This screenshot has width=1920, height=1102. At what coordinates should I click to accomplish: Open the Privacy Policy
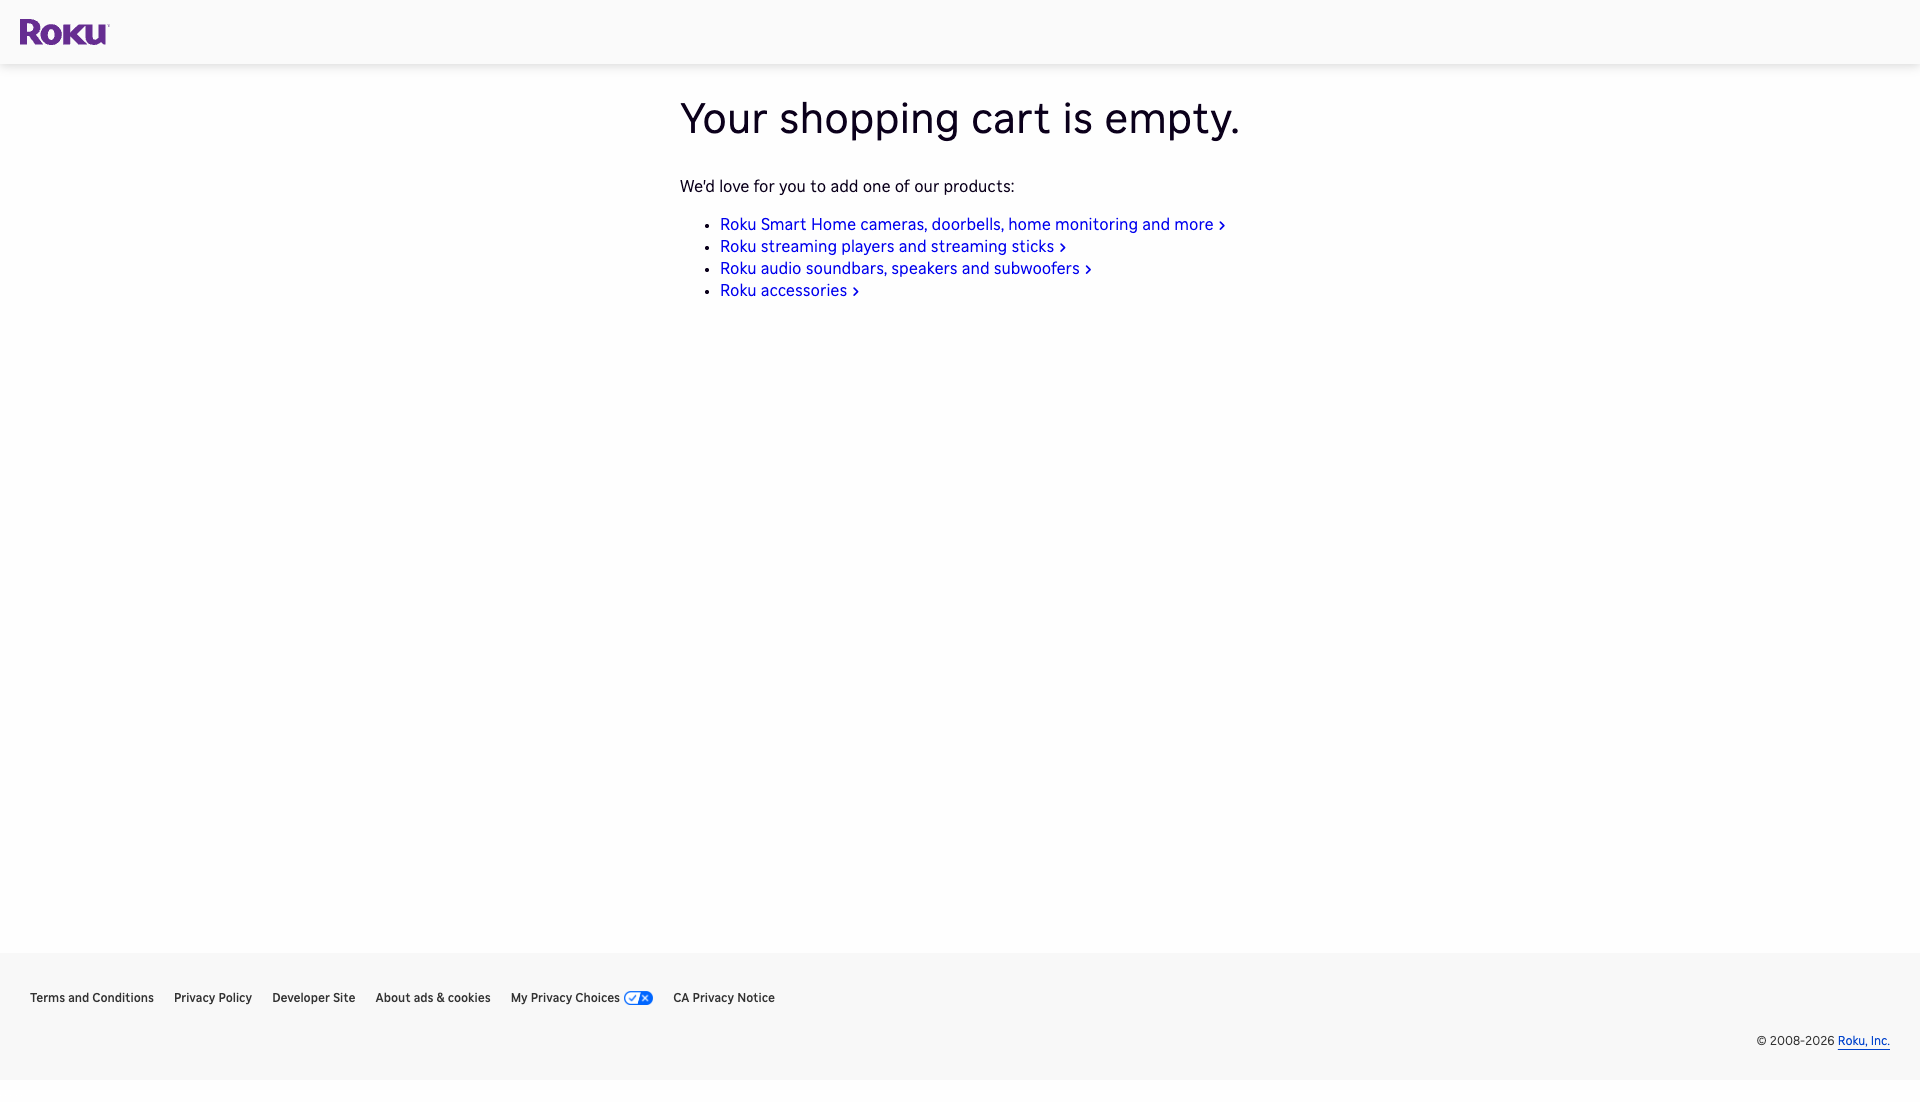212,998
